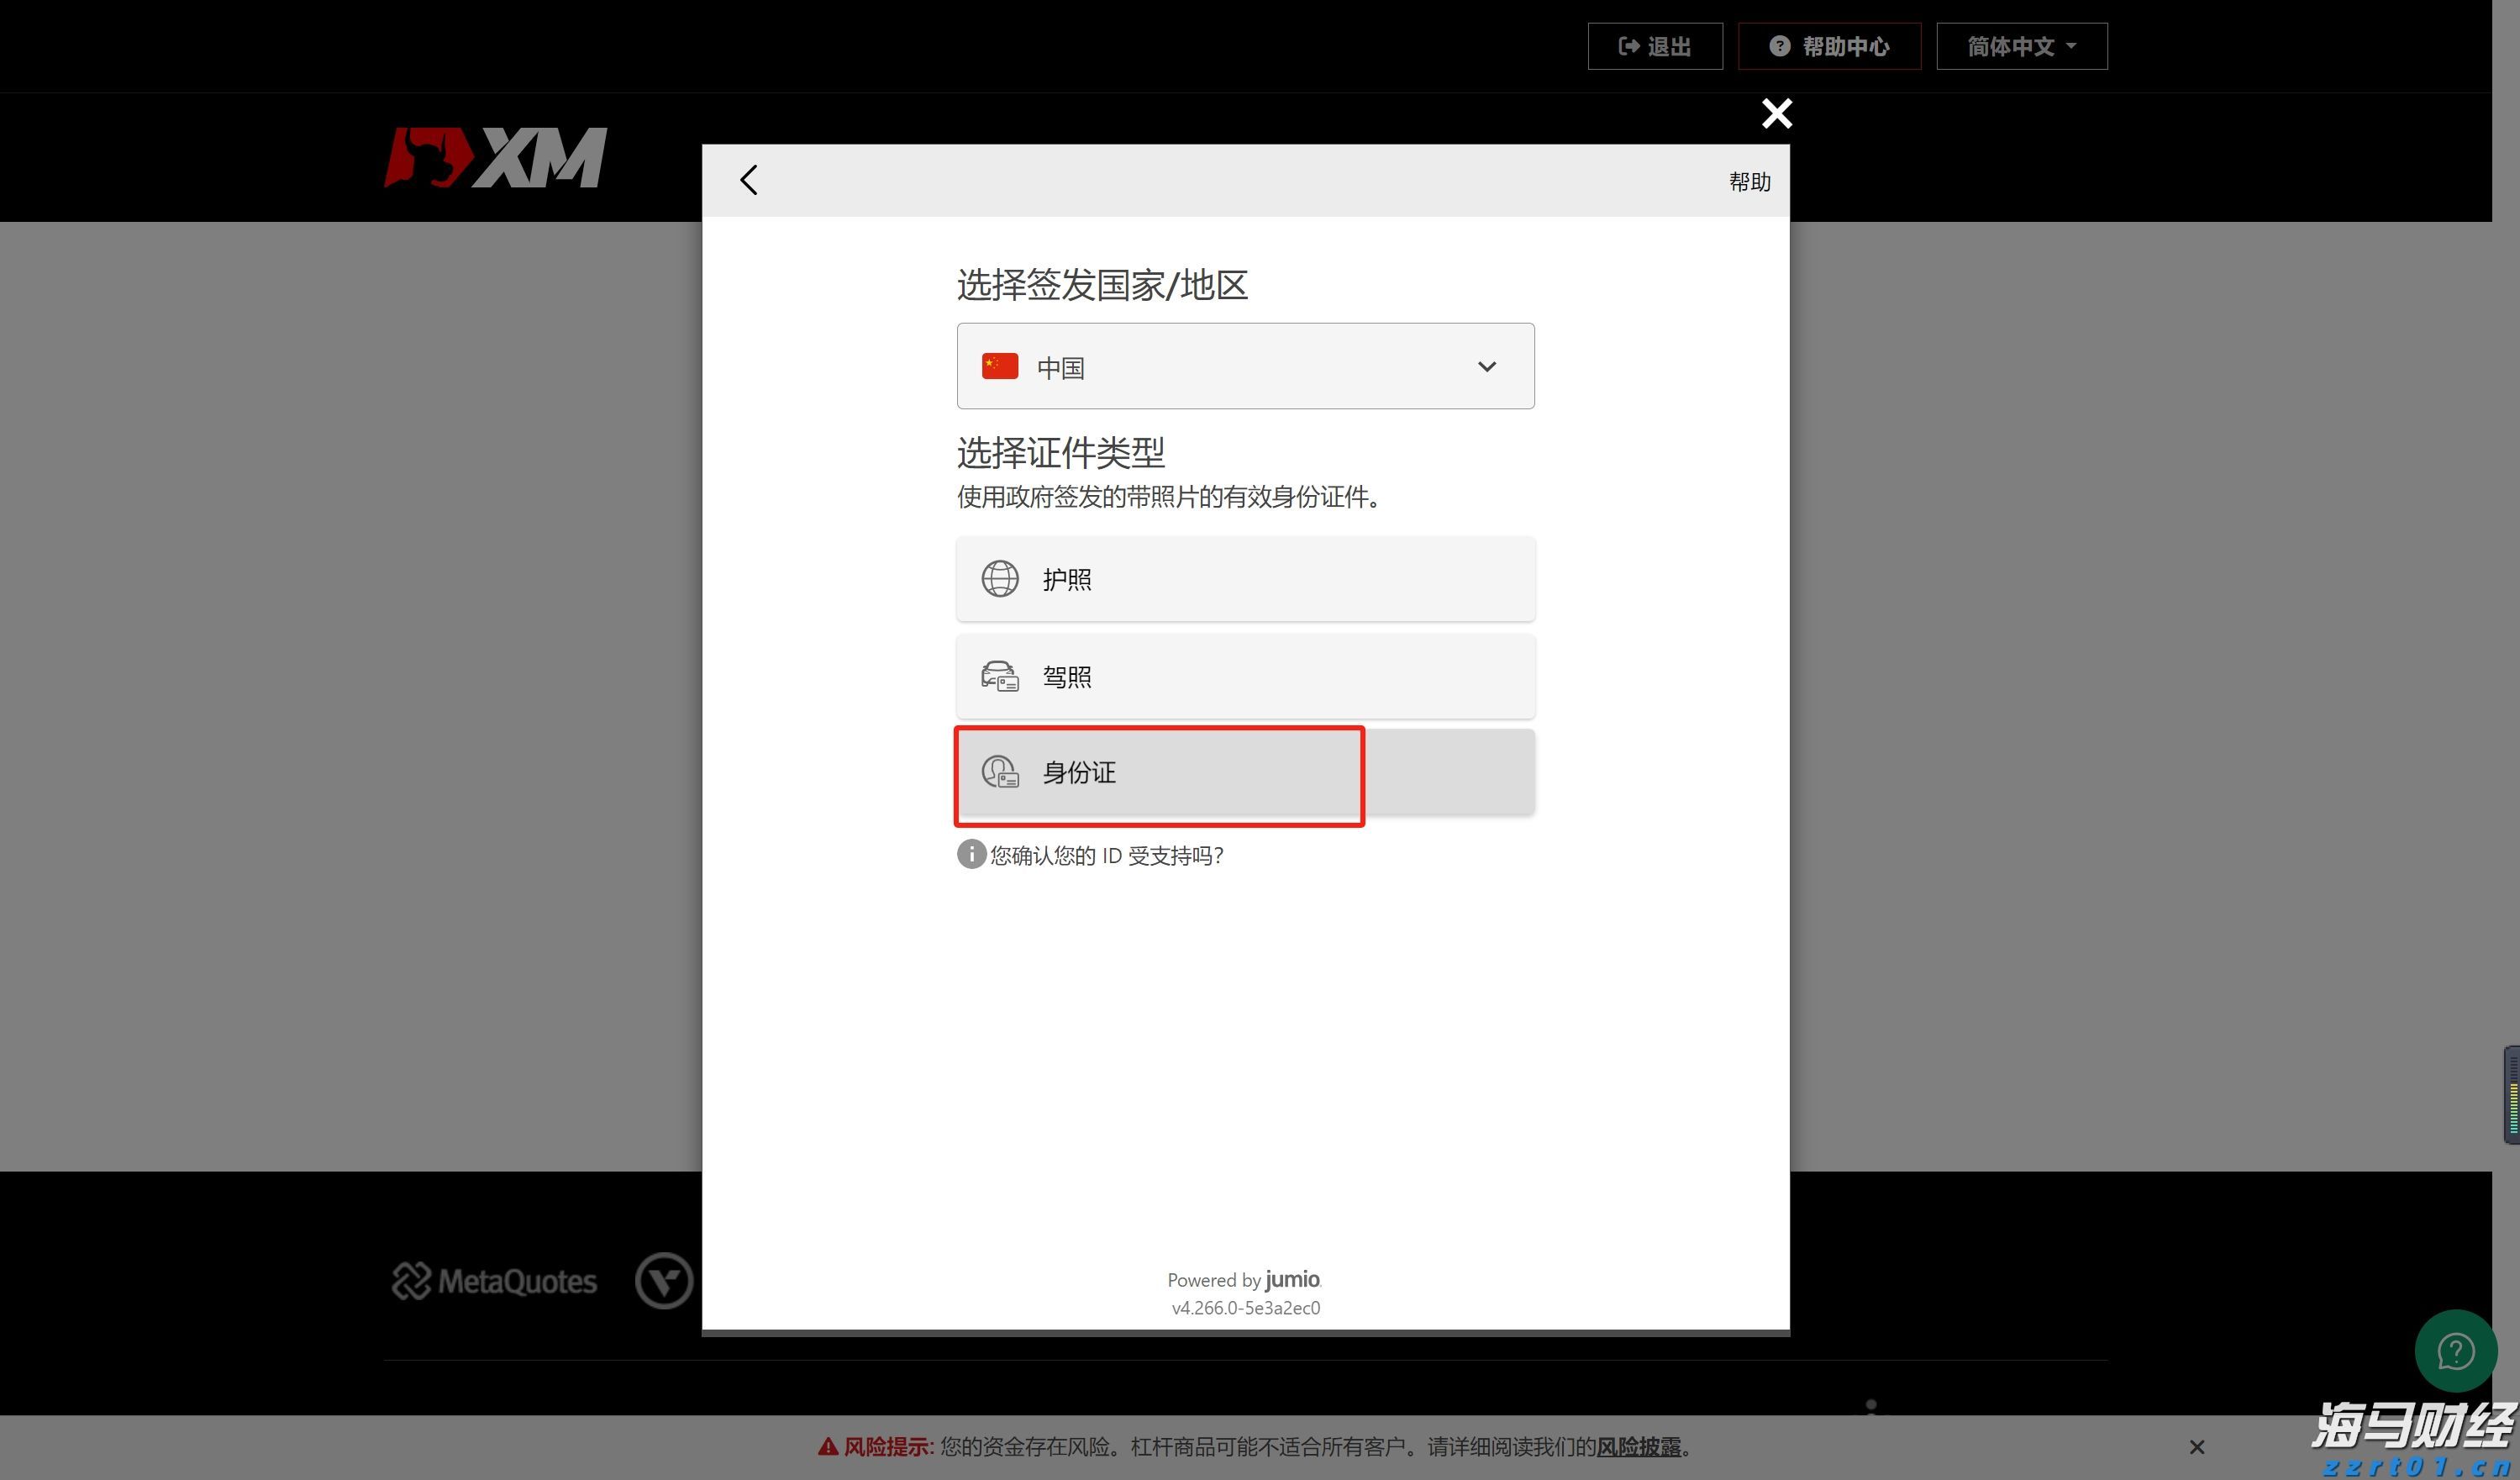This screenshot has width=2520, height=1480.
Task: Click the China flag in the country selector
Action: coord(998,366)
